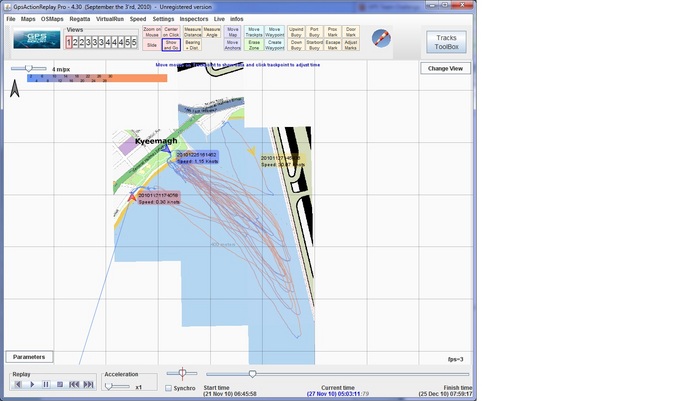Select the red boat track marker
This screenshot has height=401, width=700.
pyautogui.click(x=132, y=196)
